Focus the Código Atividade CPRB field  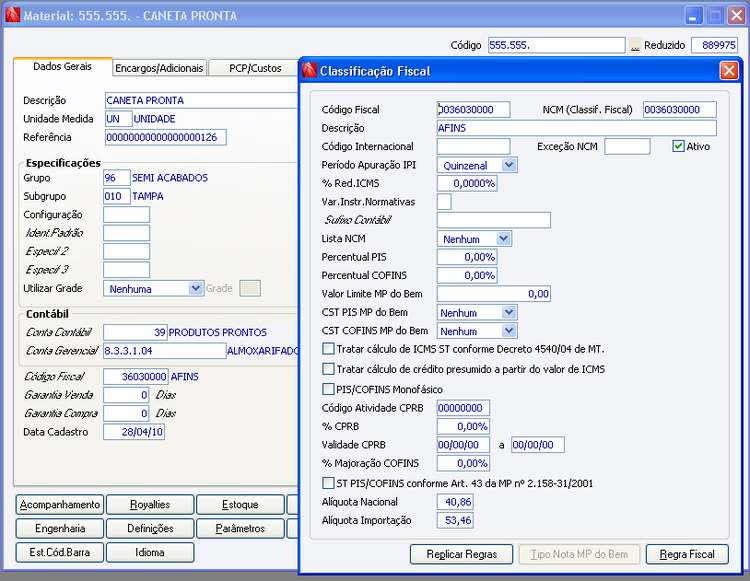463,408
